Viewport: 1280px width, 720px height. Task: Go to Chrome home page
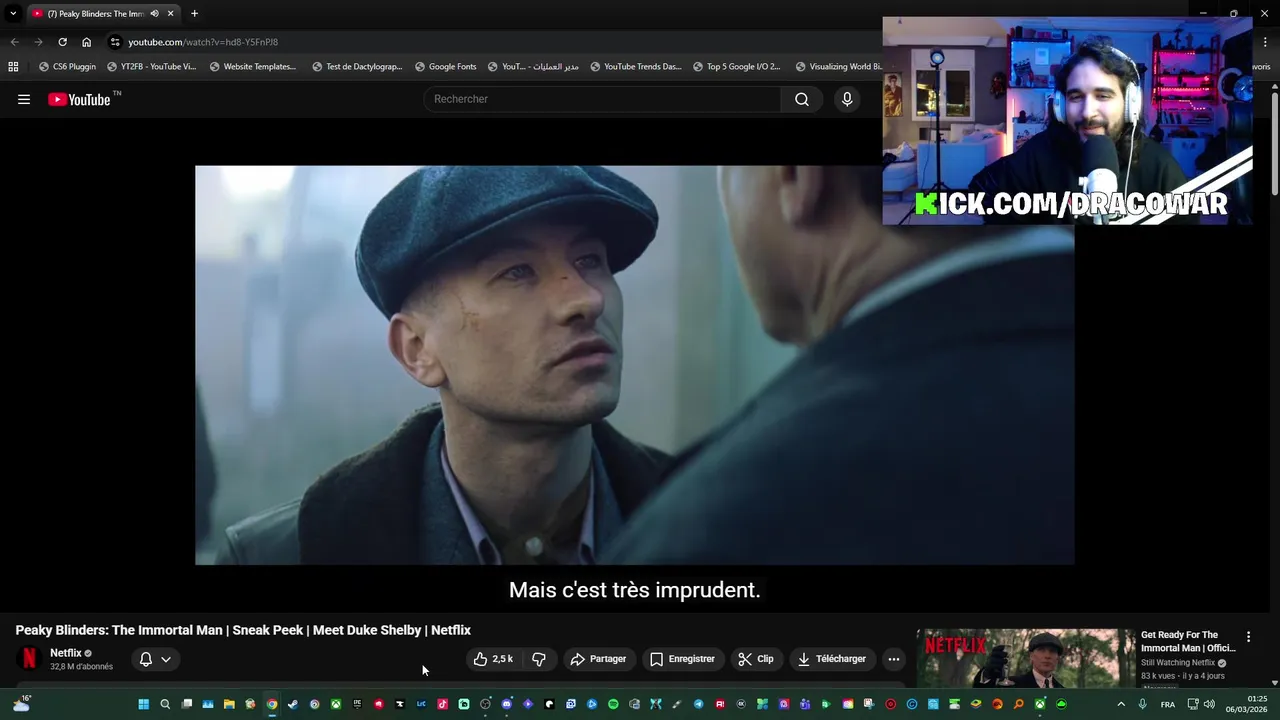click(86, 42)
